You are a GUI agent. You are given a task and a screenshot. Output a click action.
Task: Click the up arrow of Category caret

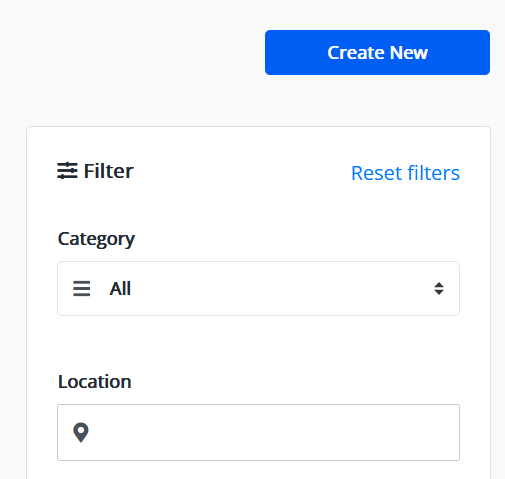pyautogui.click(x=439, y=285)
